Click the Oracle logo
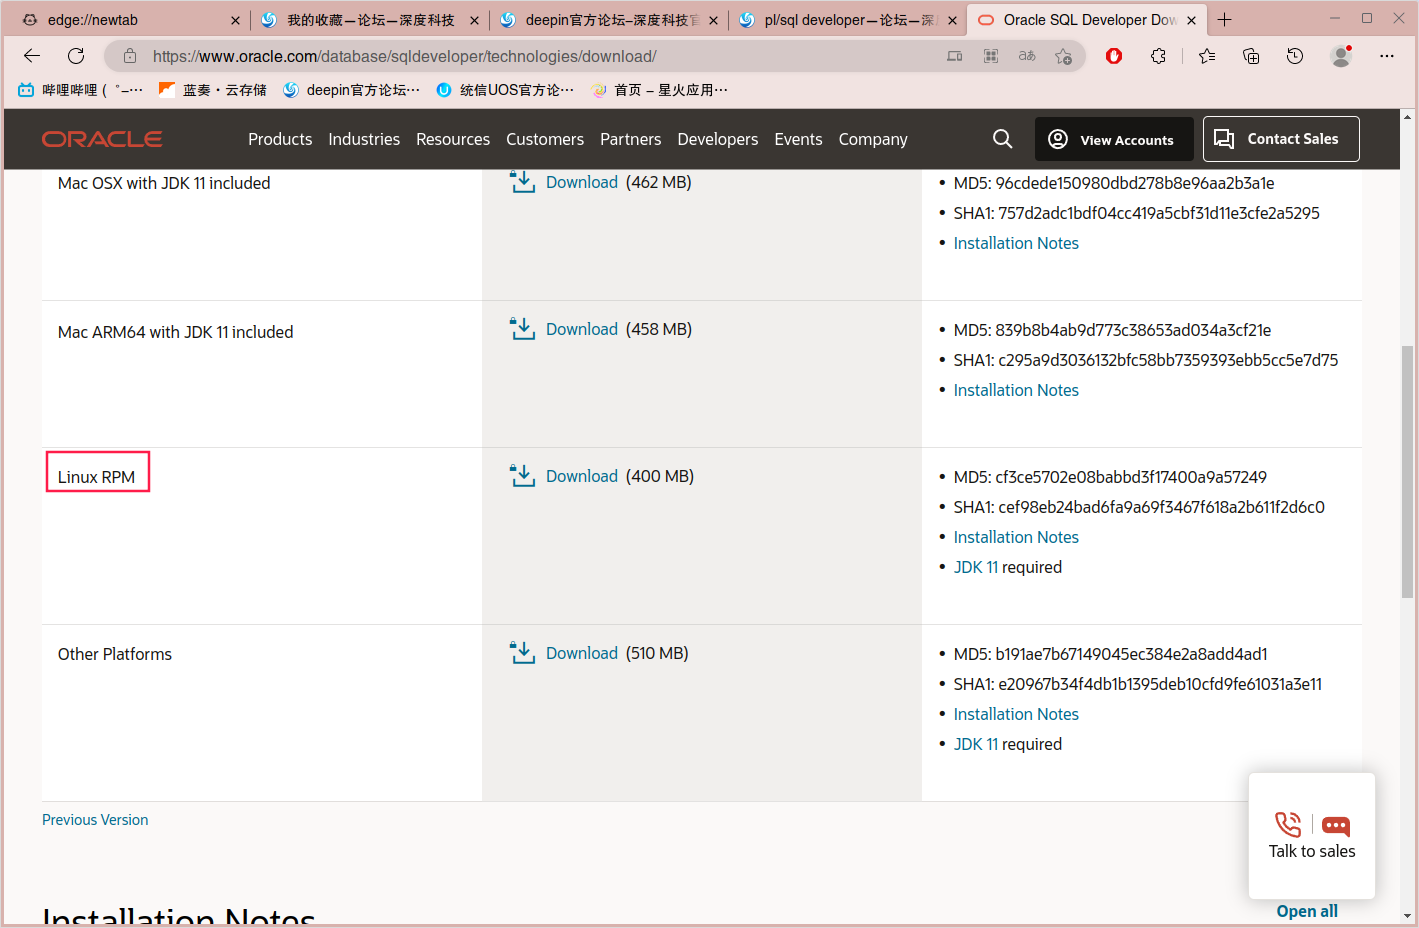This screenshot has width=1419, height=928. point(102,139)
